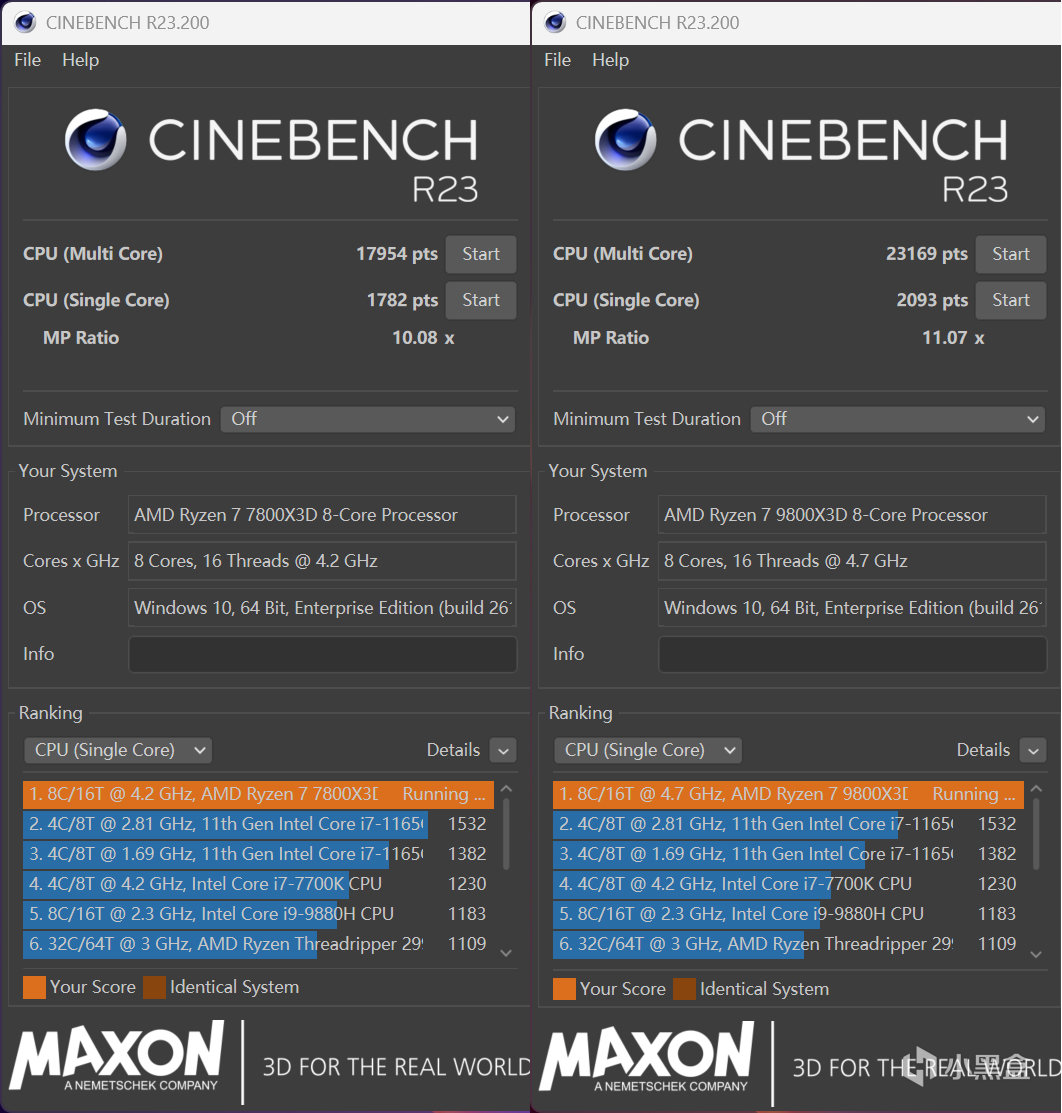
Task: Click the 17954 pts multi core score
Action: click(397, 254)
